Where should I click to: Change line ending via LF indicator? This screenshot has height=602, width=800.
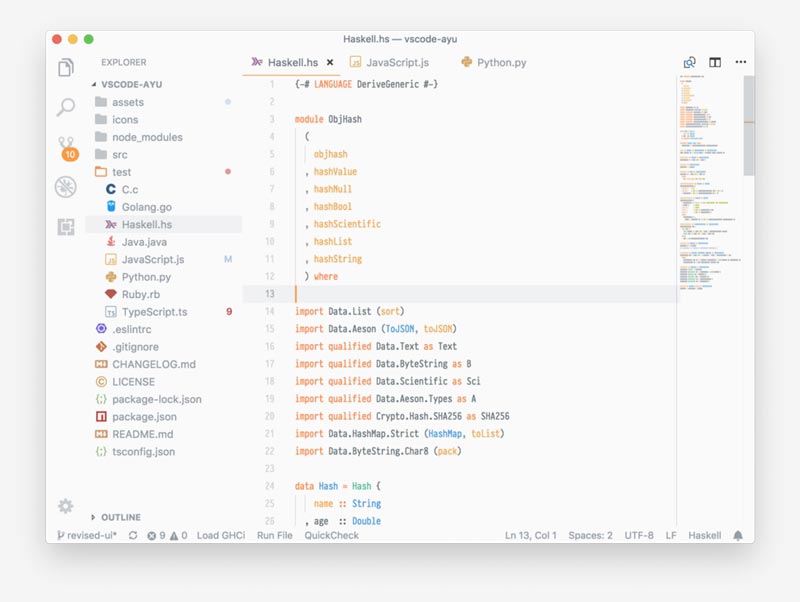click(671, 535)
